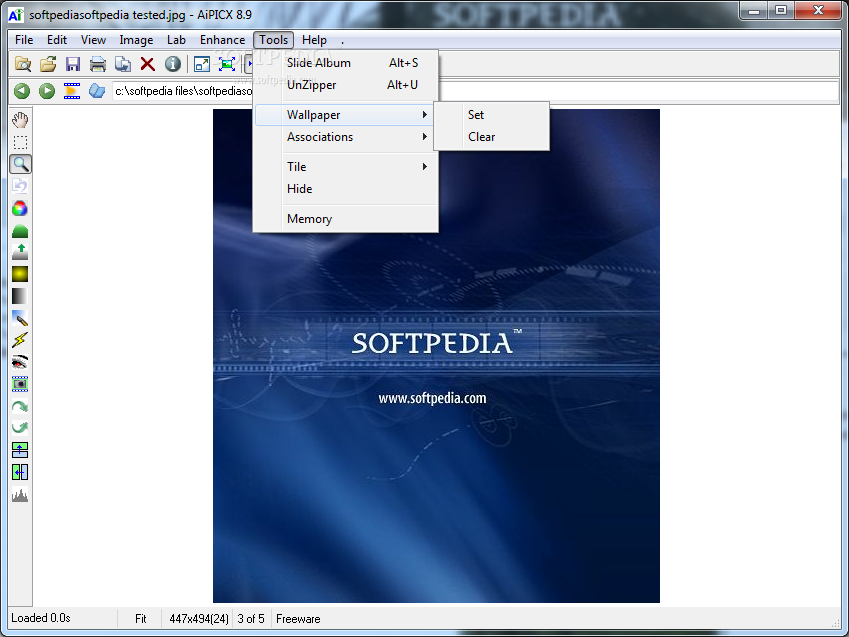This screenshot has height=637, width=849.
Task: Click the browse folder icon with magnifier
Action: tap(23, 64)
